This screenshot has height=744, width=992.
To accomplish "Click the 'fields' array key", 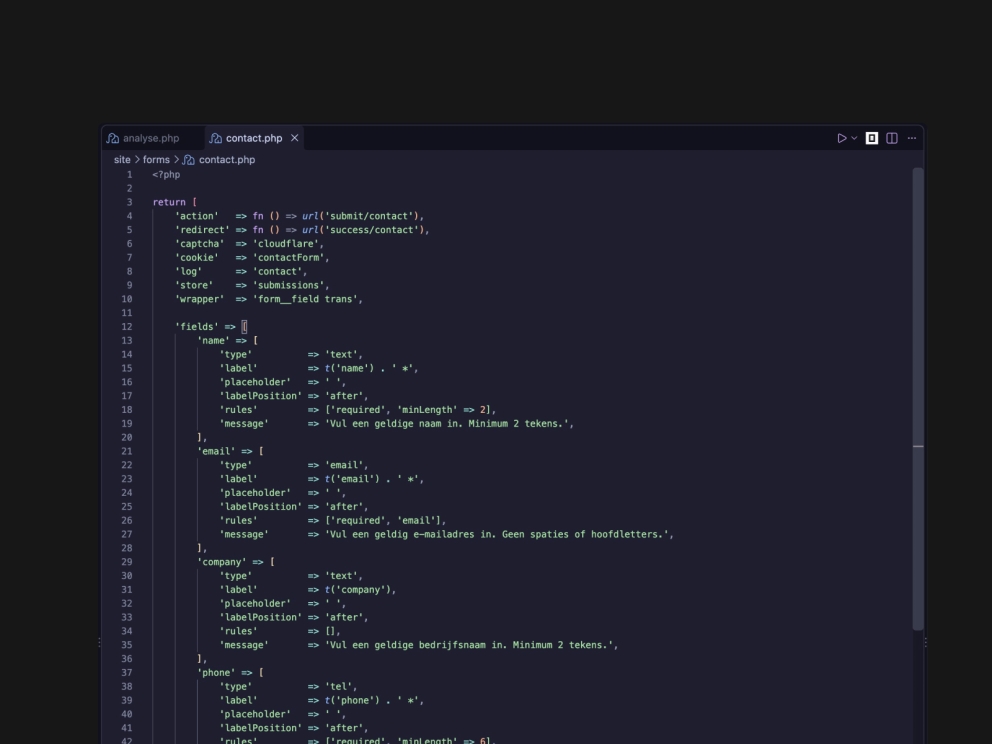I will (x=197, y=326).
